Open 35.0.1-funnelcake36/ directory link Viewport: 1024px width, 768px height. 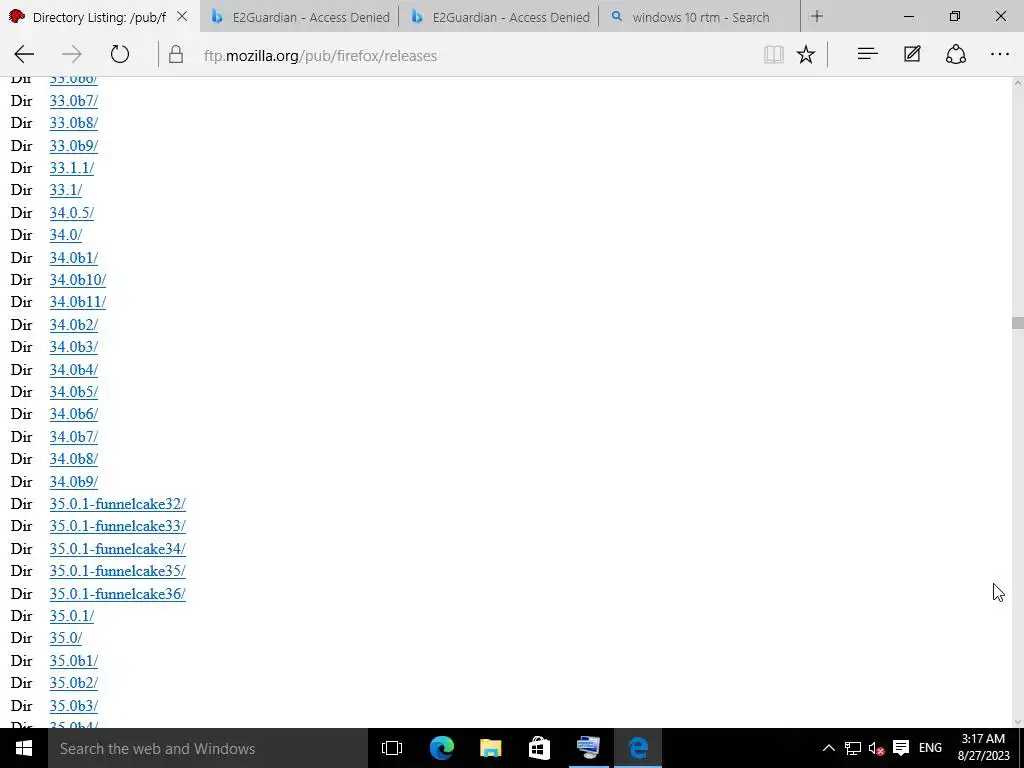(x=118, y=594)
